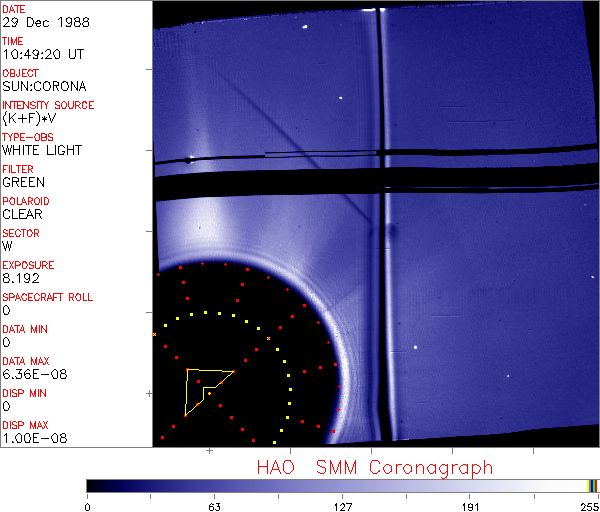Click the GREEN filter value
Image resolution: width=600 pixels, height=512 pixels.
tap(23, 182)
